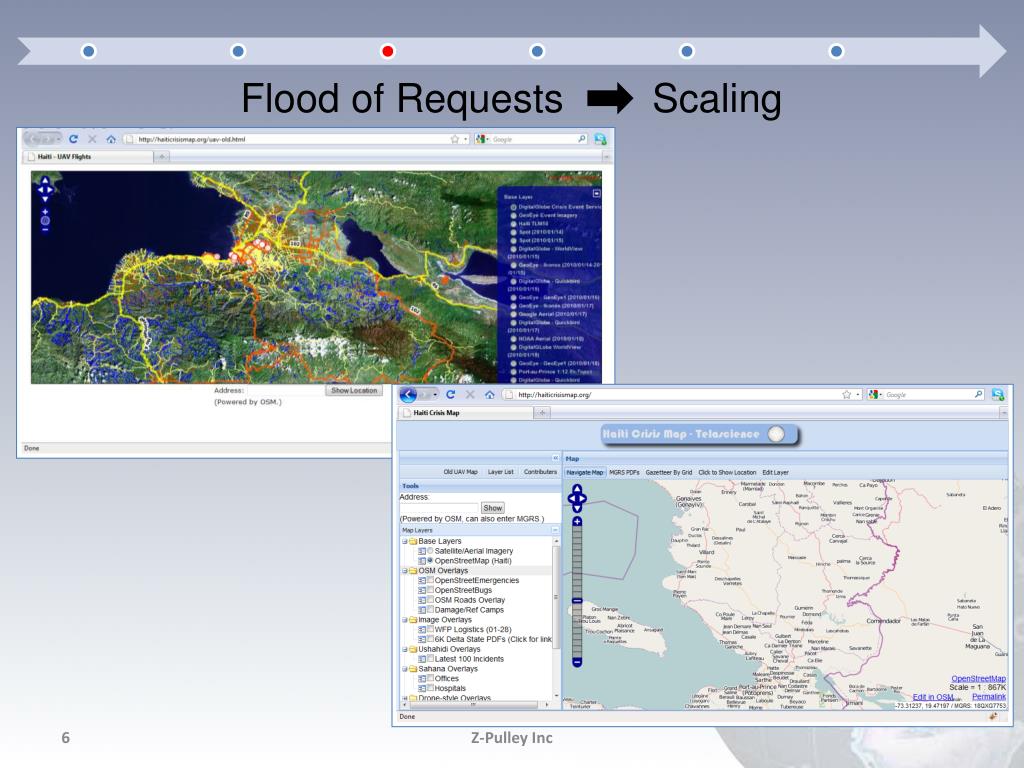This screenshot has height=768, width=1024.
Task: Zoom in on the UAV Flights map
Action: 45,212
